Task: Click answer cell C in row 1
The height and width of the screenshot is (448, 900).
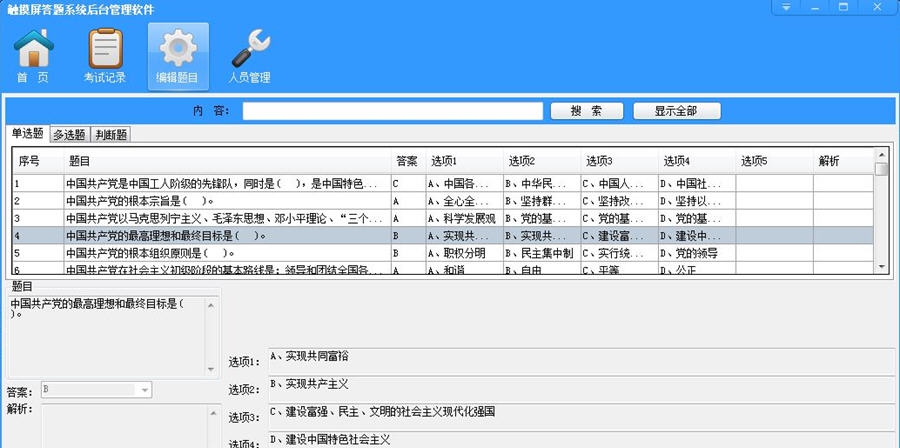Action: (x=409, y=184)
